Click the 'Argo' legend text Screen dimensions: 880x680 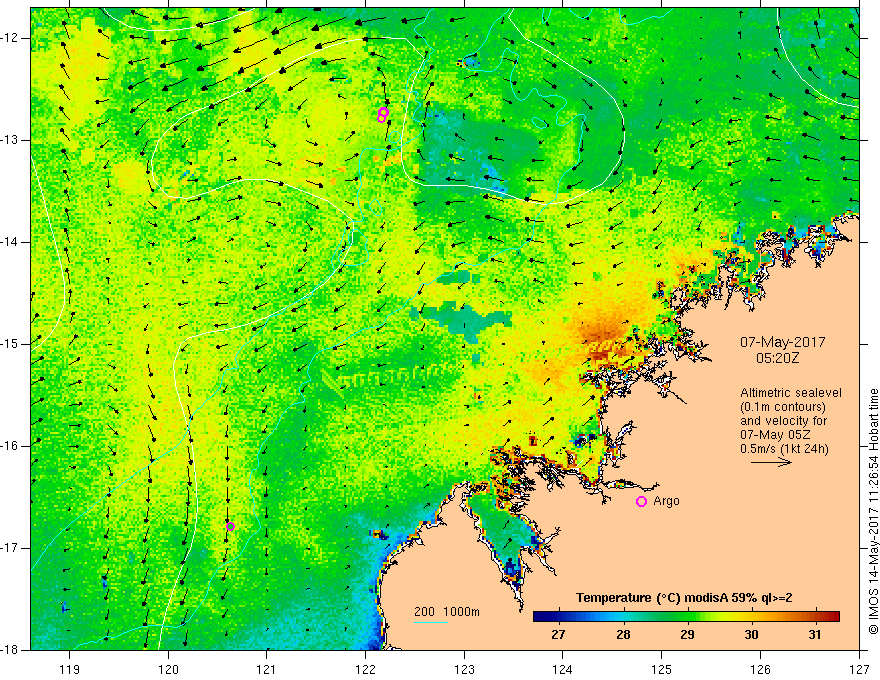(x=666, y=501)
